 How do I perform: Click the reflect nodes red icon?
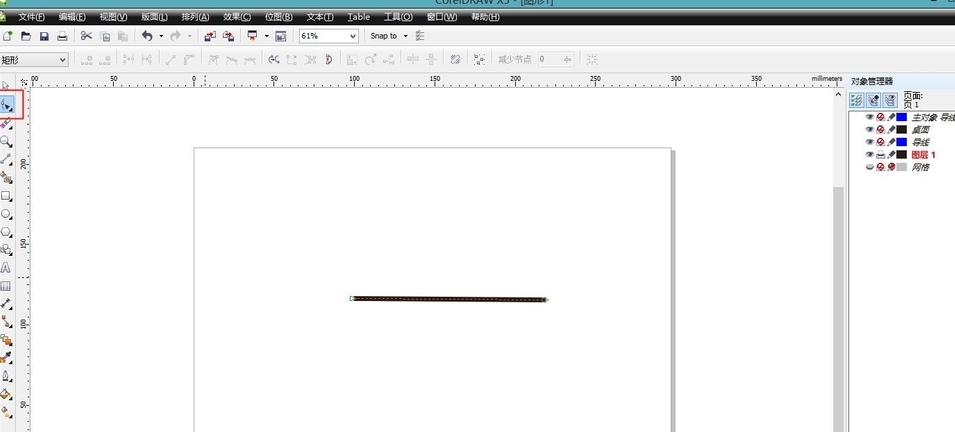pyautogui.click(x=329, y=59)
